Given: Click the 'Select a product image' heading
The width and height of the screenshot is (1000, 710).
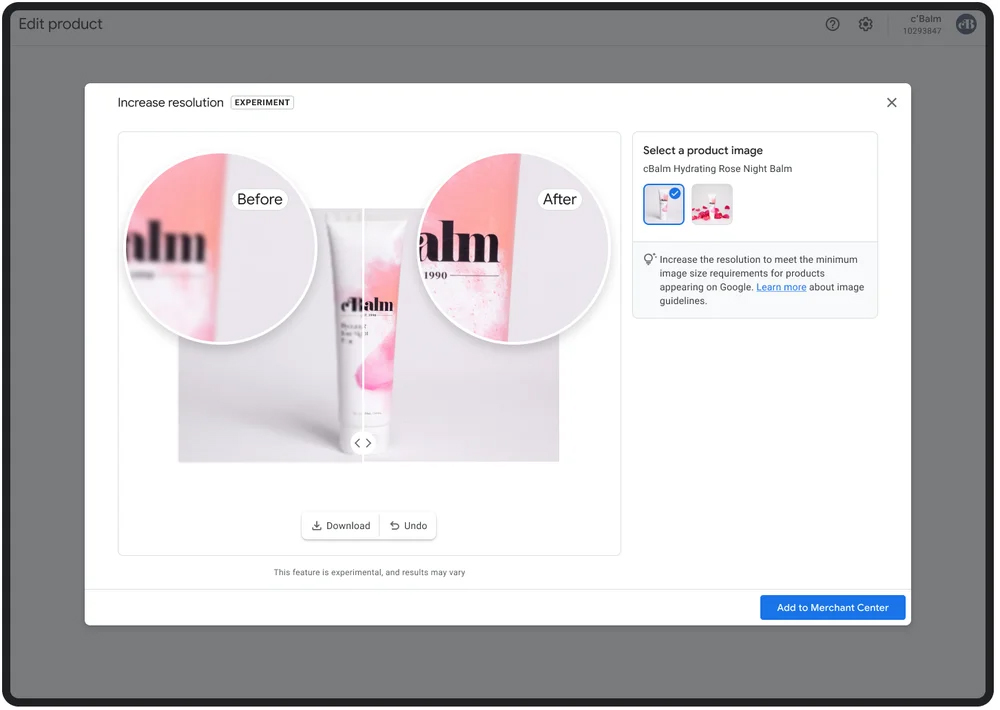Looking at the screenshot, I should pyautogui.click(x=703, y=151).
